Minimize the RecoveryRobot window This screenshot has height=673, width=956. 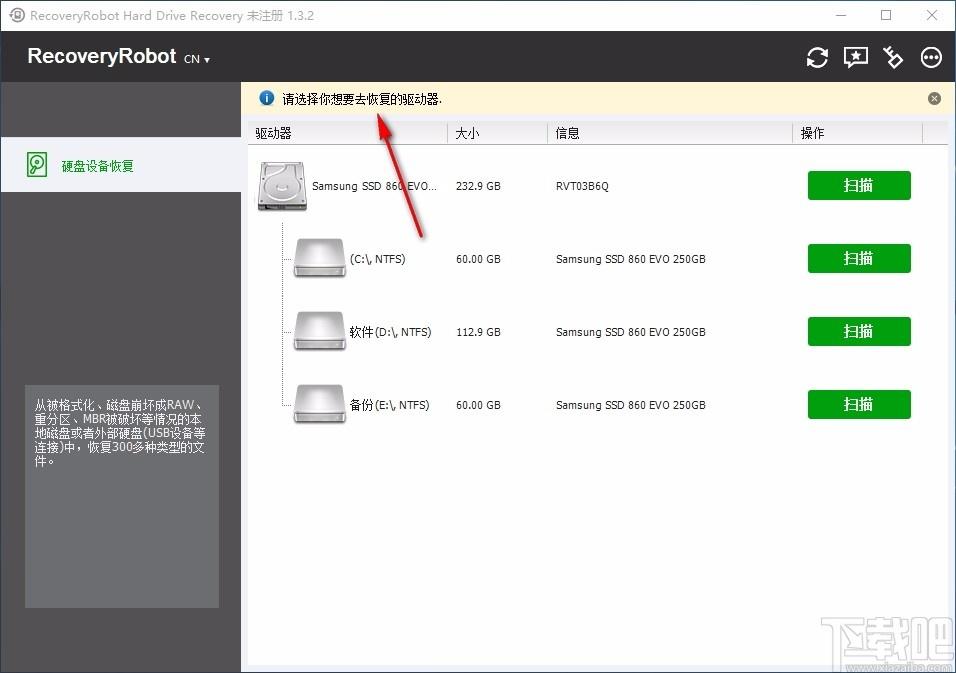click(841, 15)
